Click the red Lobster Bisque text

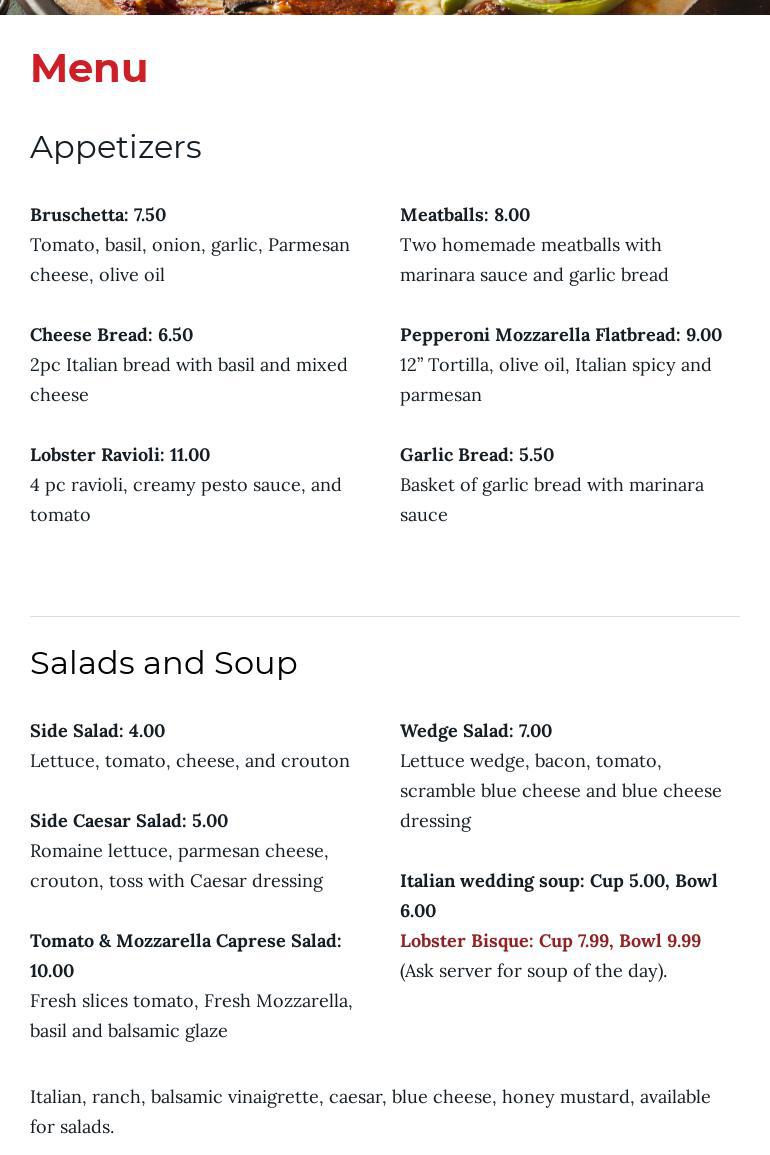550,941
